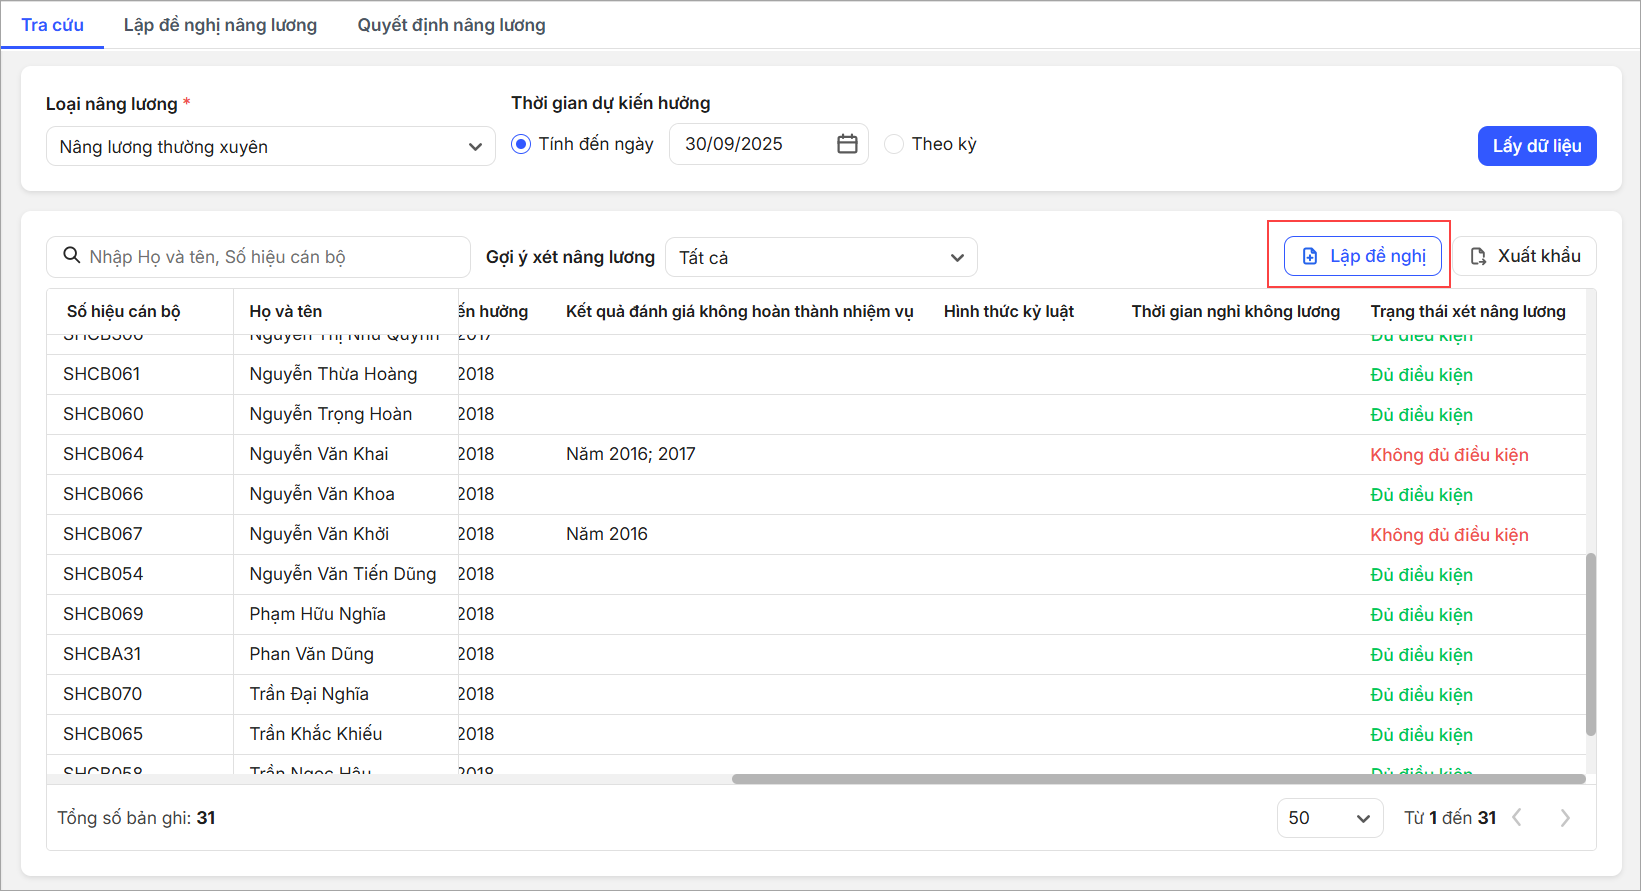This screenshot has height=891, width=1641.
Task: Click the previous page arrow icon
Action: [x=1517, y=818]
